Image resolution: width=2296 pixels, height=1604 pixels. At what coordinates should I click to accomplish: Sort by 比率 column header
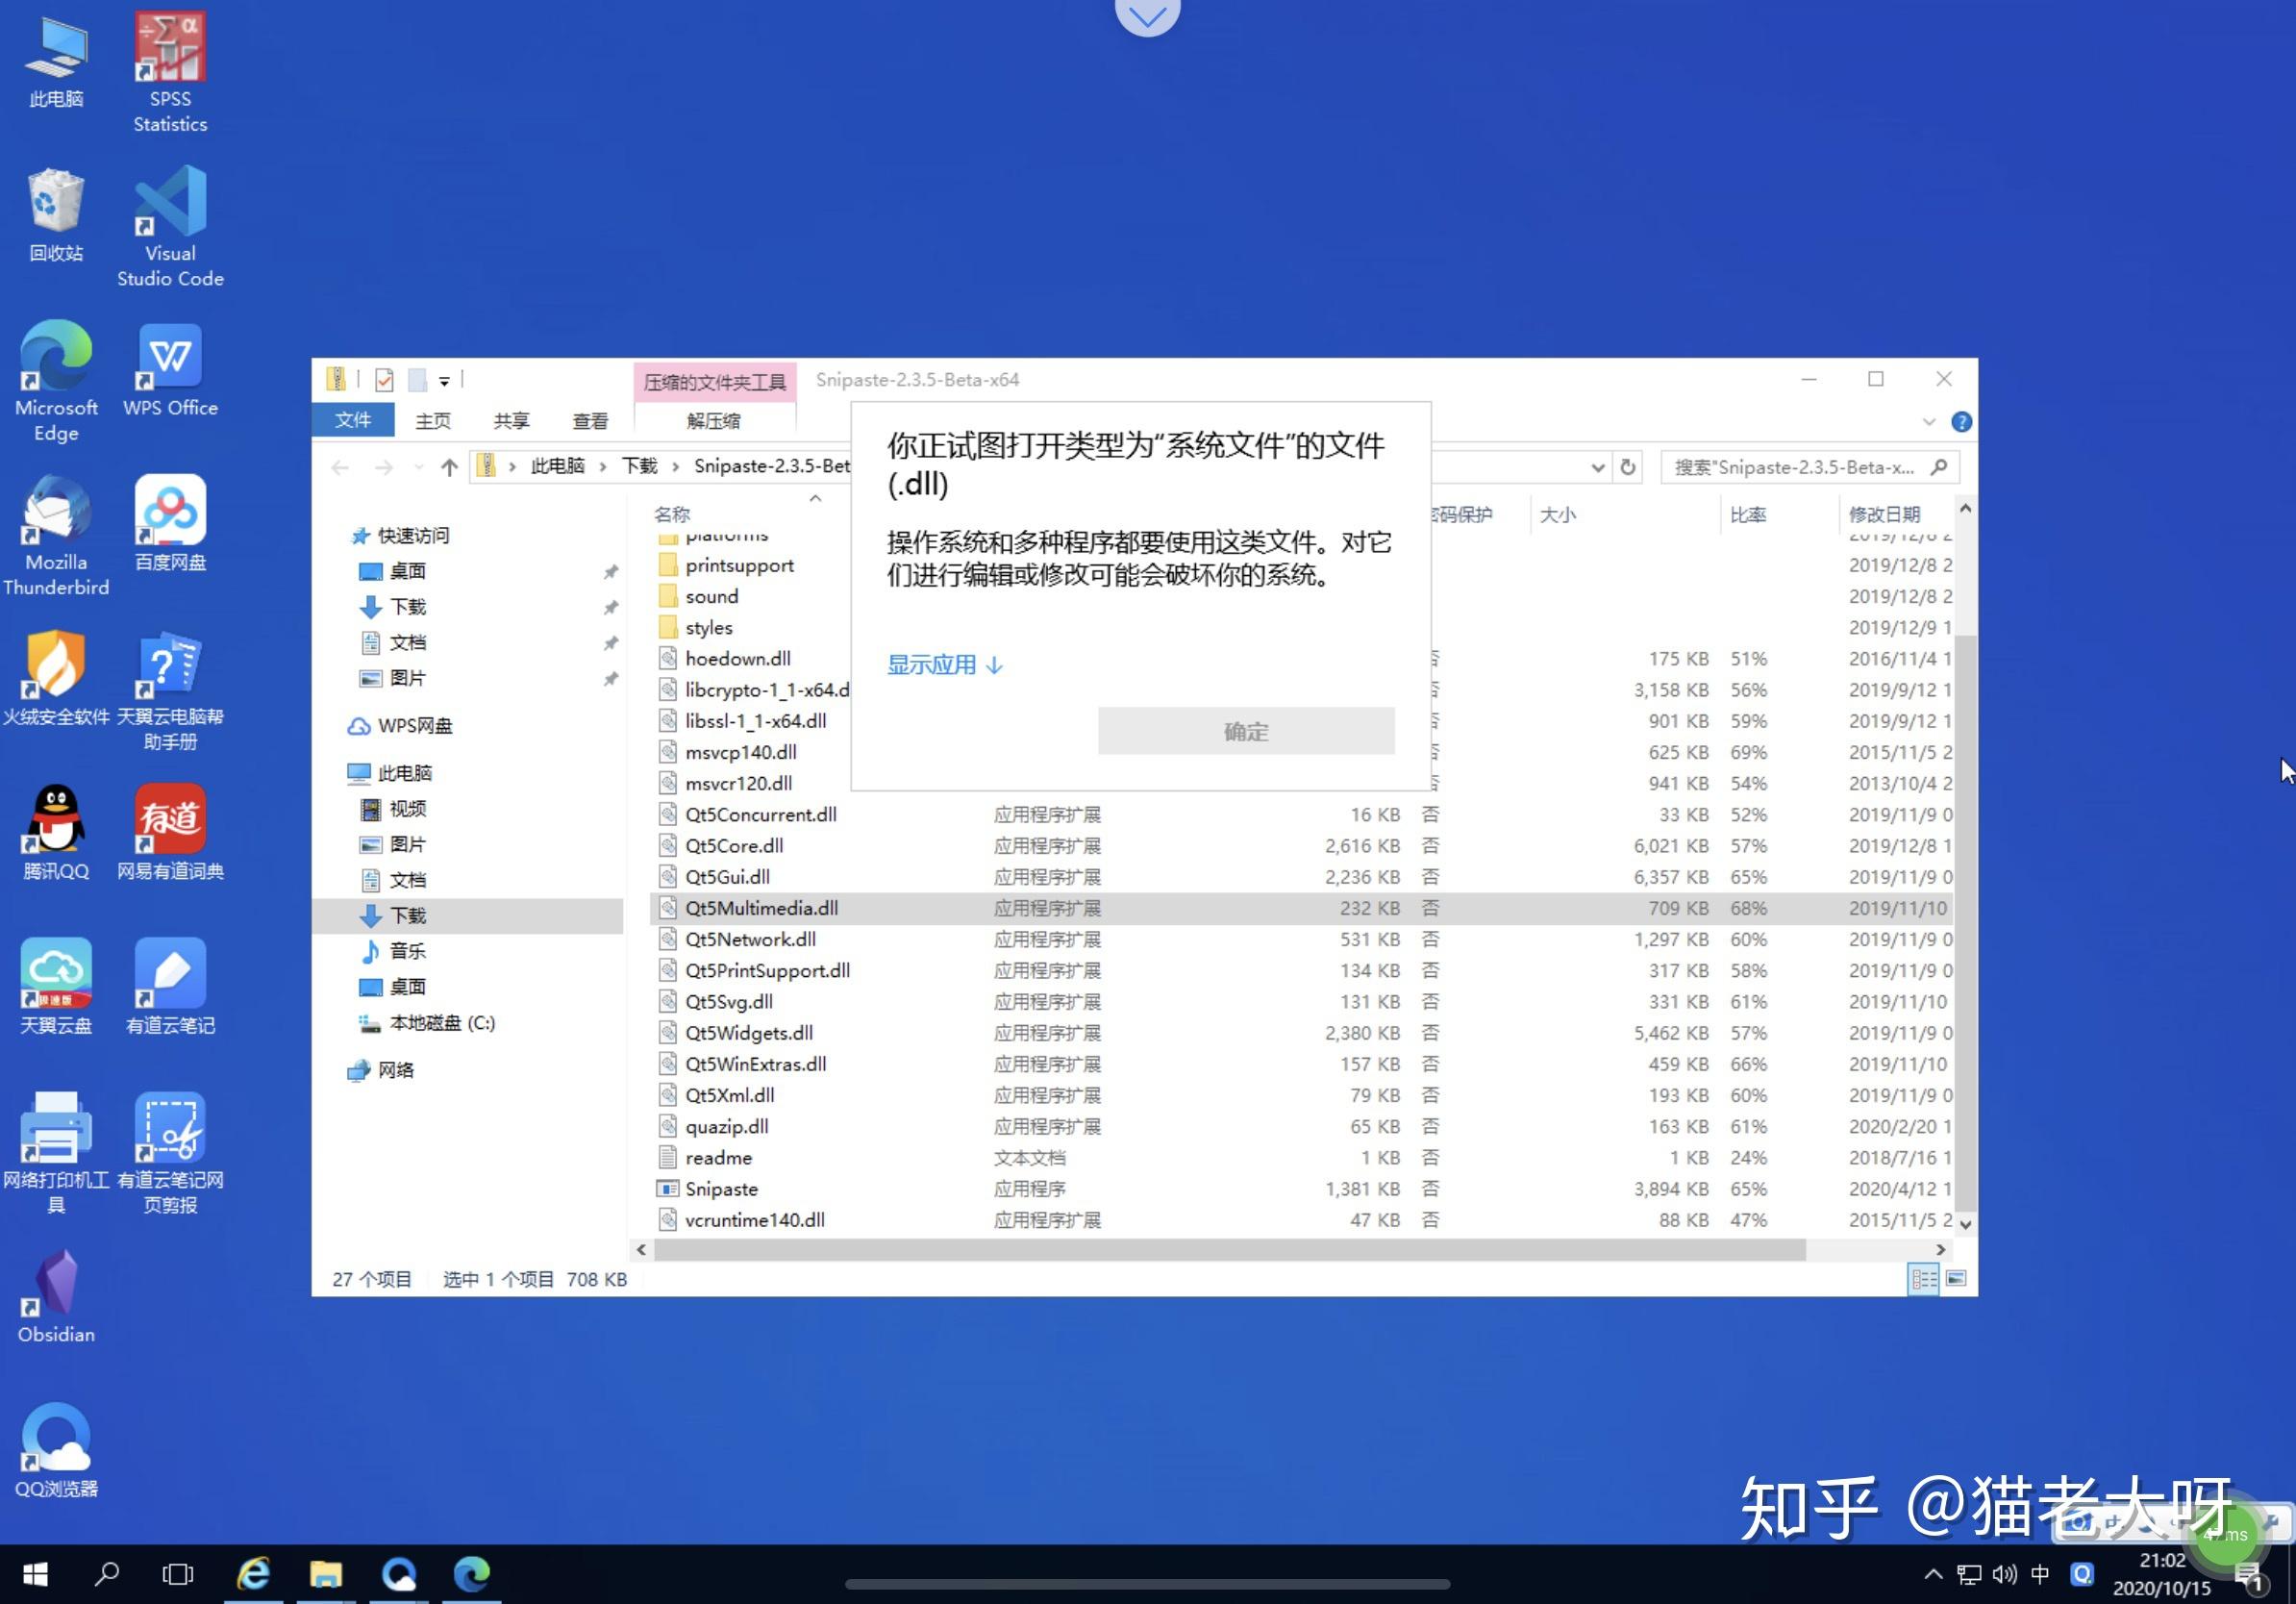(x=1748, y=514)
